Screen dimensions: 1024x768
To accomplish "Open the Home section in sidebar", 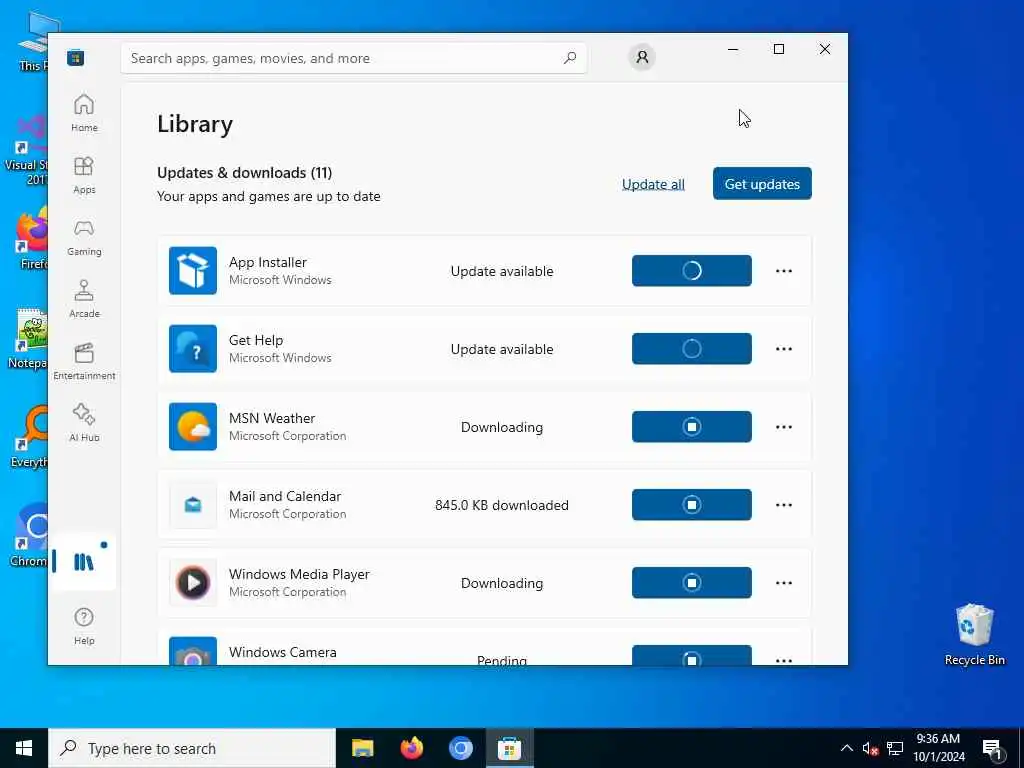I will pyautogui.click(x=84, y=114).
